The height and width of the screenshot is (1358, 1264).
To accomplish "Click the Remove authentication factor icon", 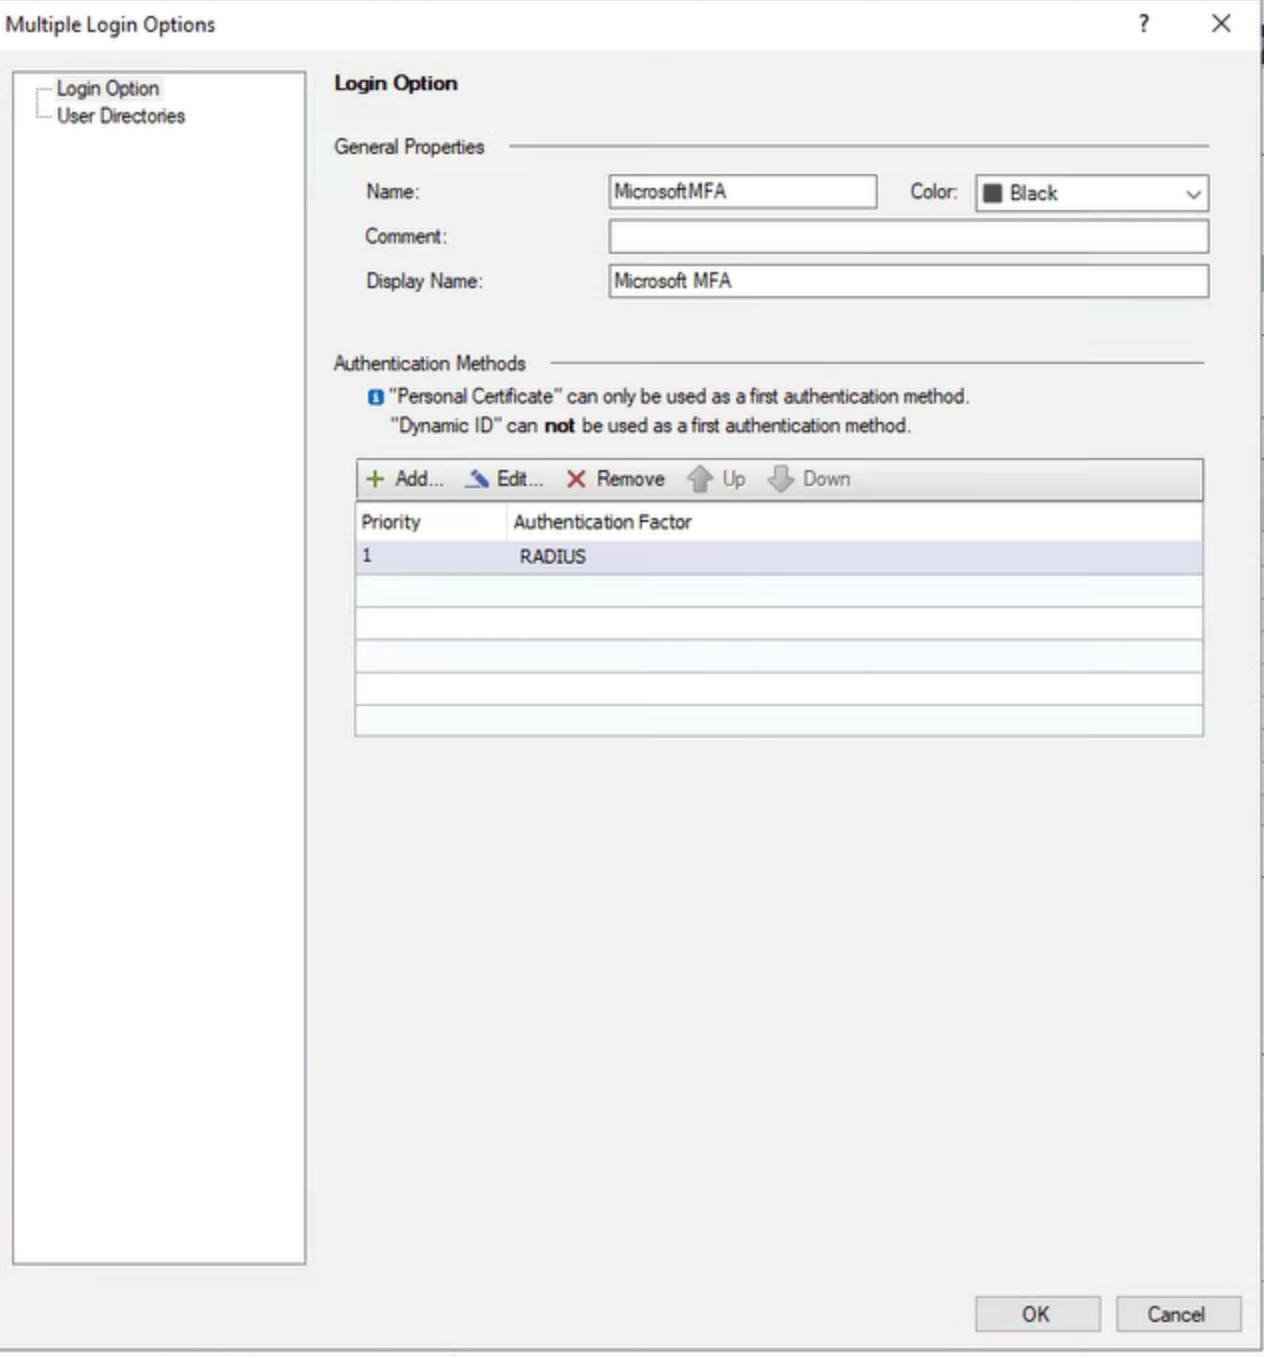I will (576, 479).
